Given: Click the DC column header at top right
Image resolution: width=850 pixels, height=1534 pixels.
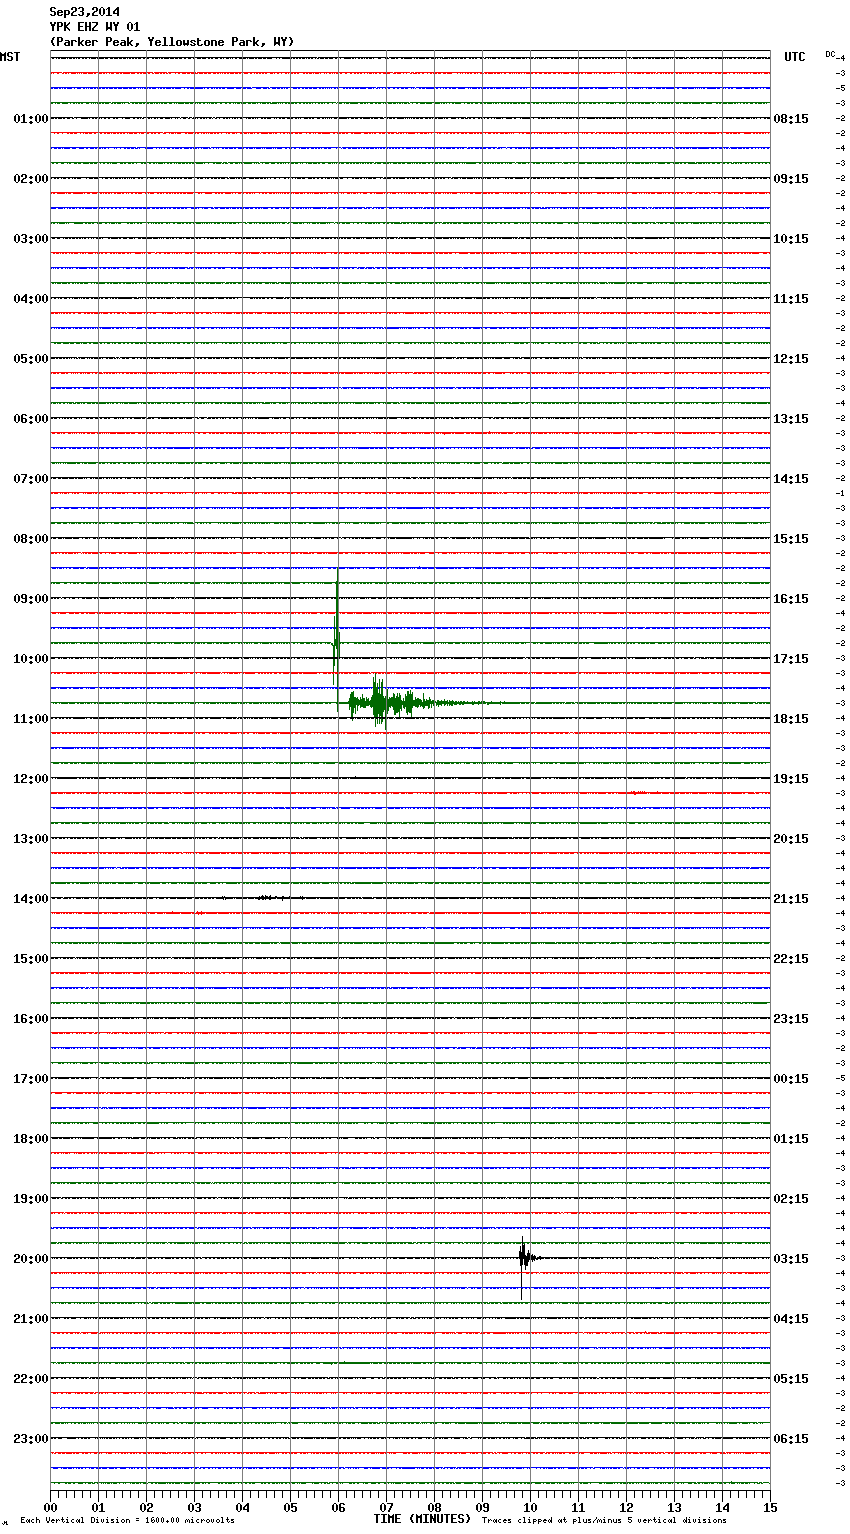Looking at the screenshot, I should point(830,54).
